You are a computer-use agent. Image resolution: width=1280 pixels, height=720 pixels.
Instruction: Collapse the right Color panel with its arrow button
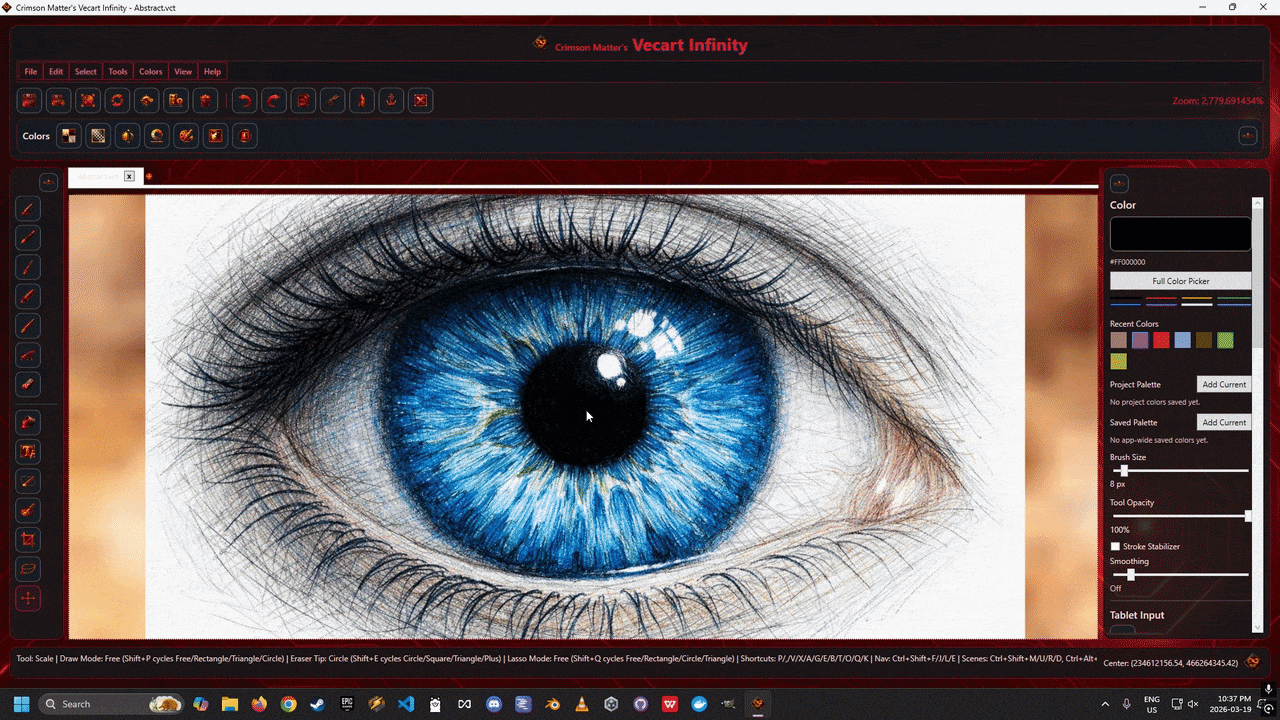point(1119,183)
